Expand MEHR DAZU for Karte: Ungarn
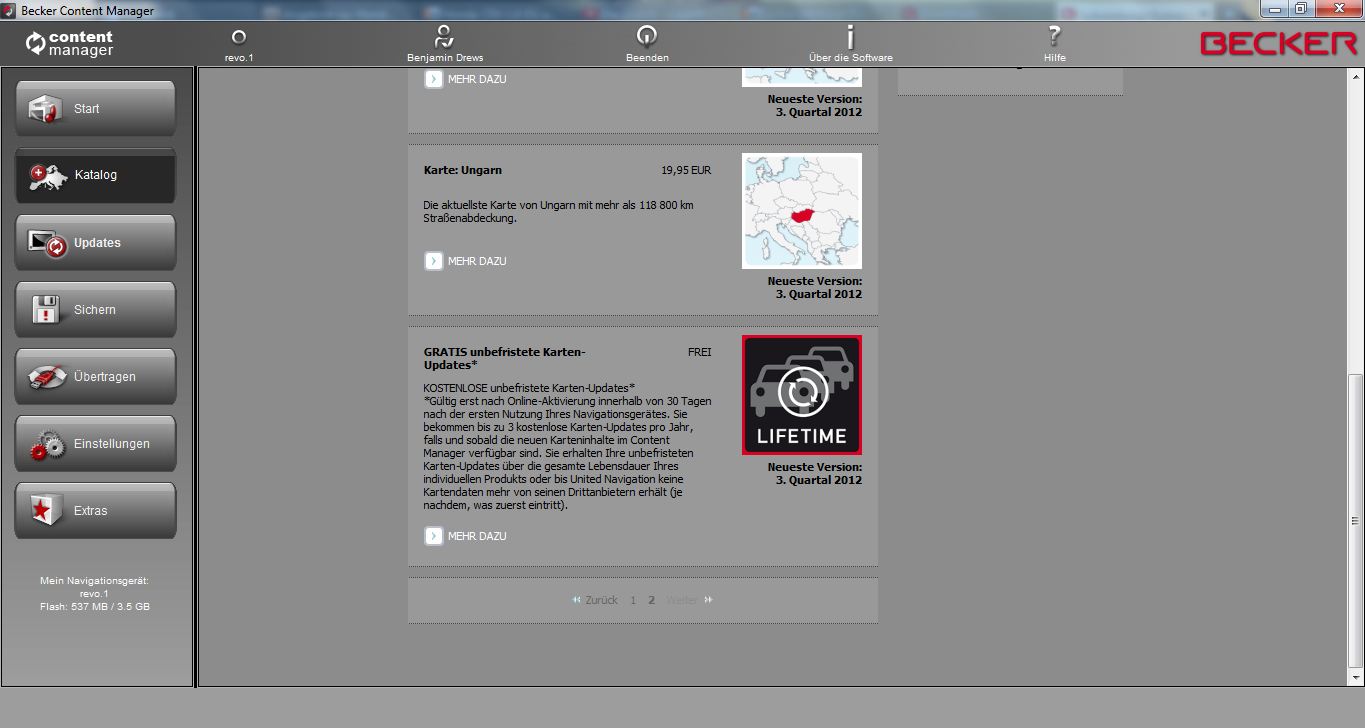This screenshot has height=728, width=1365. click(466, 261)
